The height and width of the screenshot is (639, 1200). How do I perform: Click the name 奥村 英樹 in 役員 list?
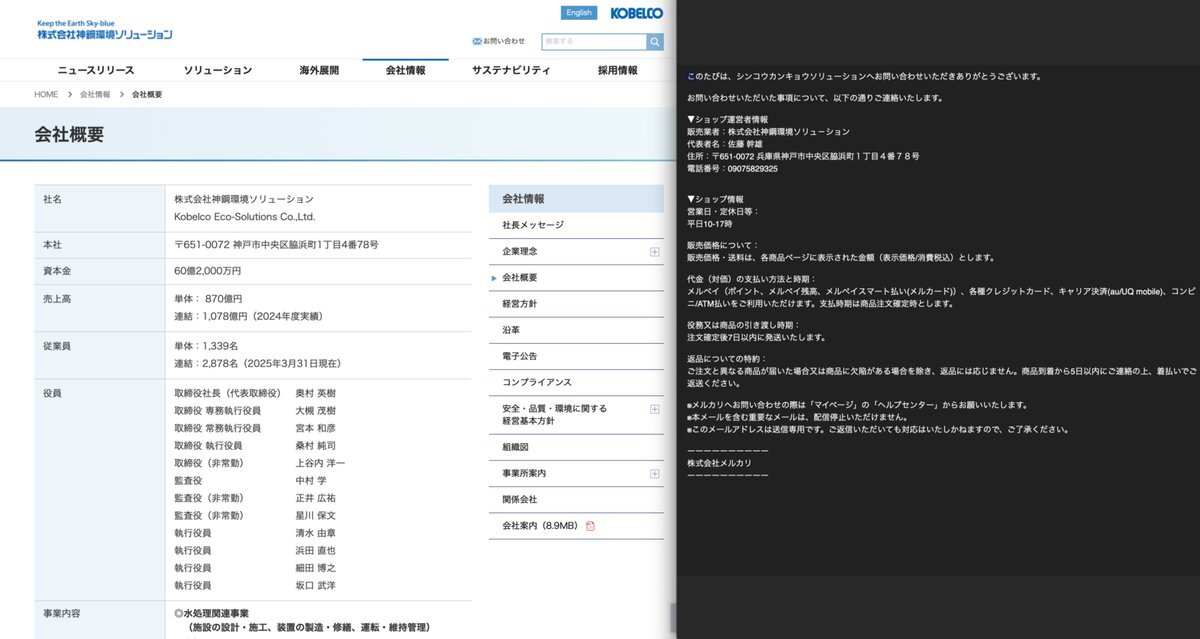(316, 393)
